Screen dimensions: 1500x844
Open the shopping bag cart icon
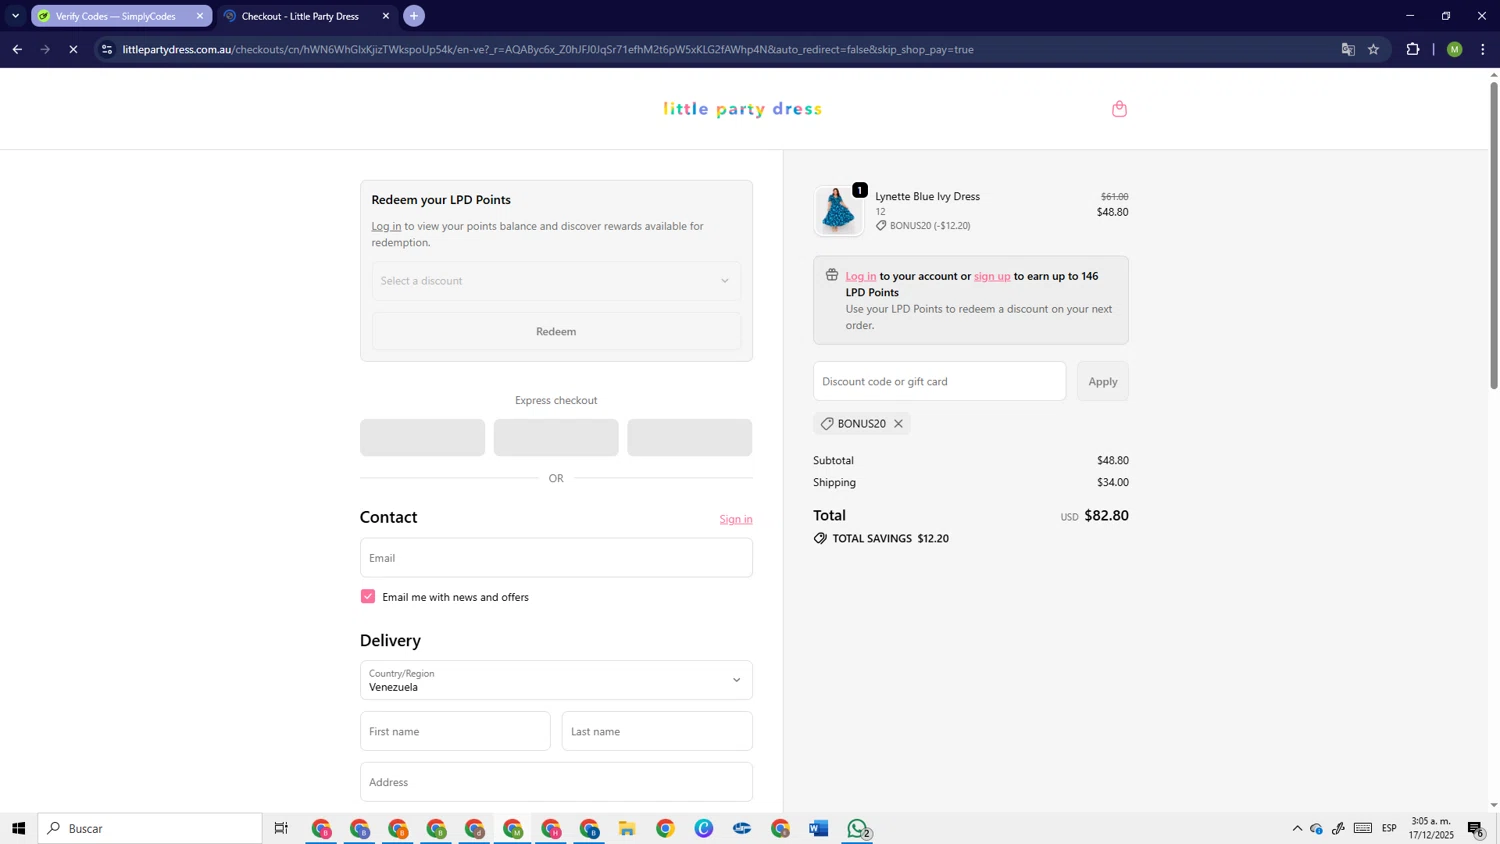[x=1119, y=109]
